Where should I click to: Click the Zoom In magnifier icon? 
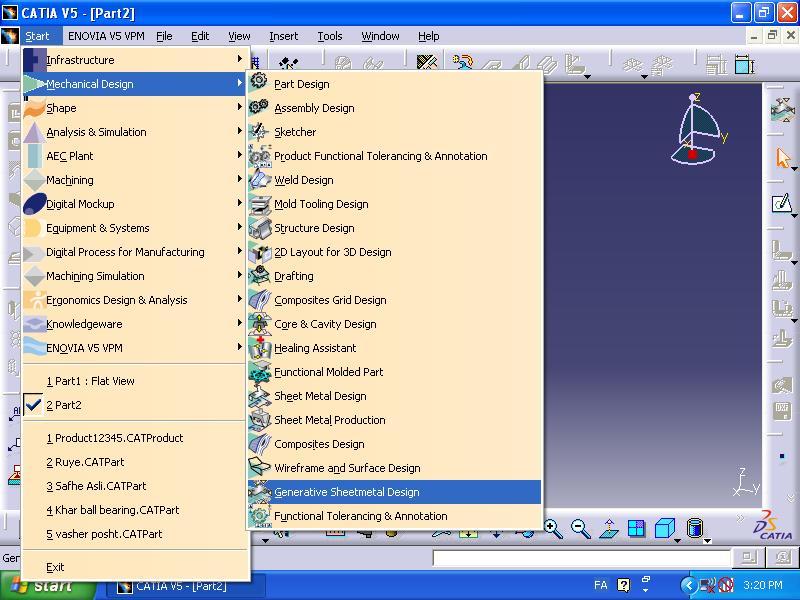coord(553,529)
